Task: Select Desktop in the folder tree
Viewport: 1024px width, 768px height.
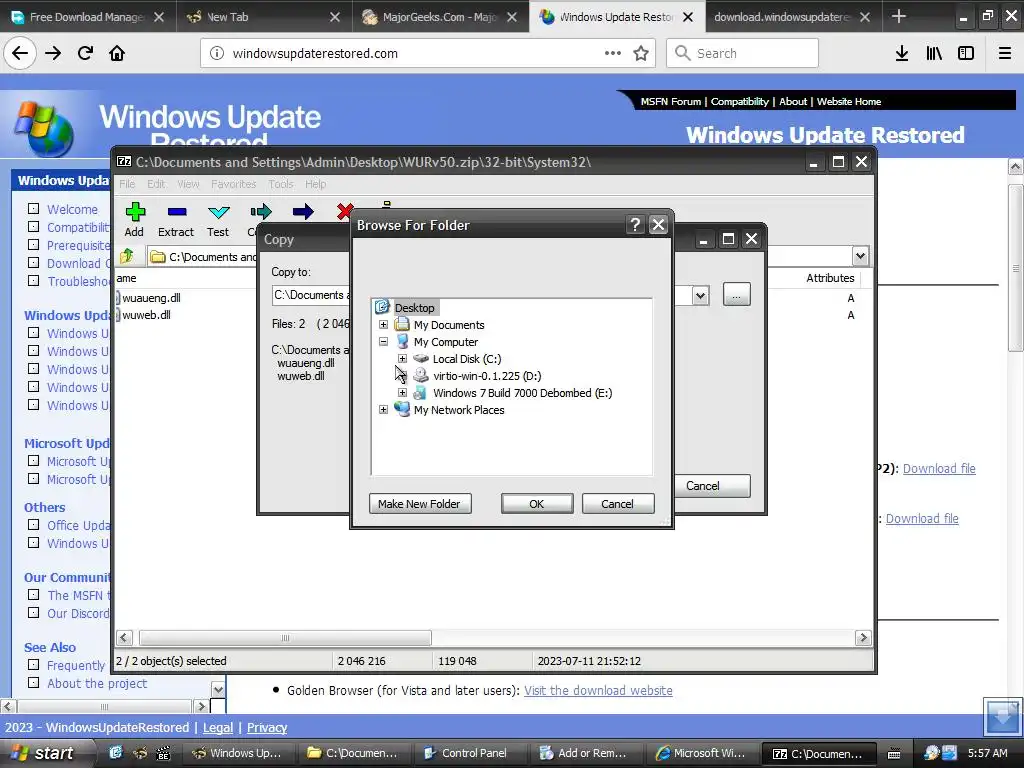Action: [x=414, y=308]
